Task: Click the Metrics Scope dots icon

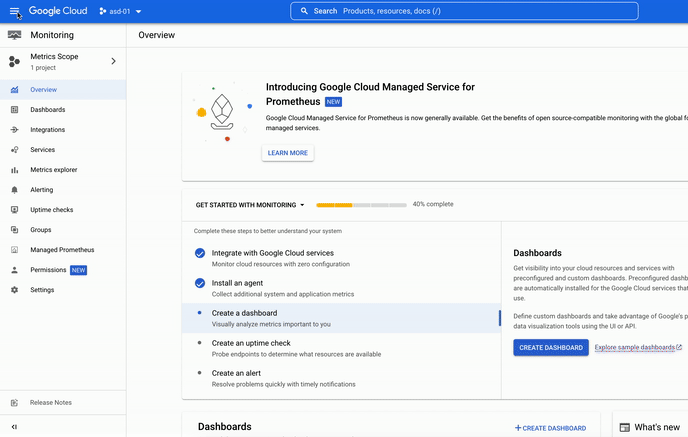Action: pyautogui.click(x=14, y=61)
